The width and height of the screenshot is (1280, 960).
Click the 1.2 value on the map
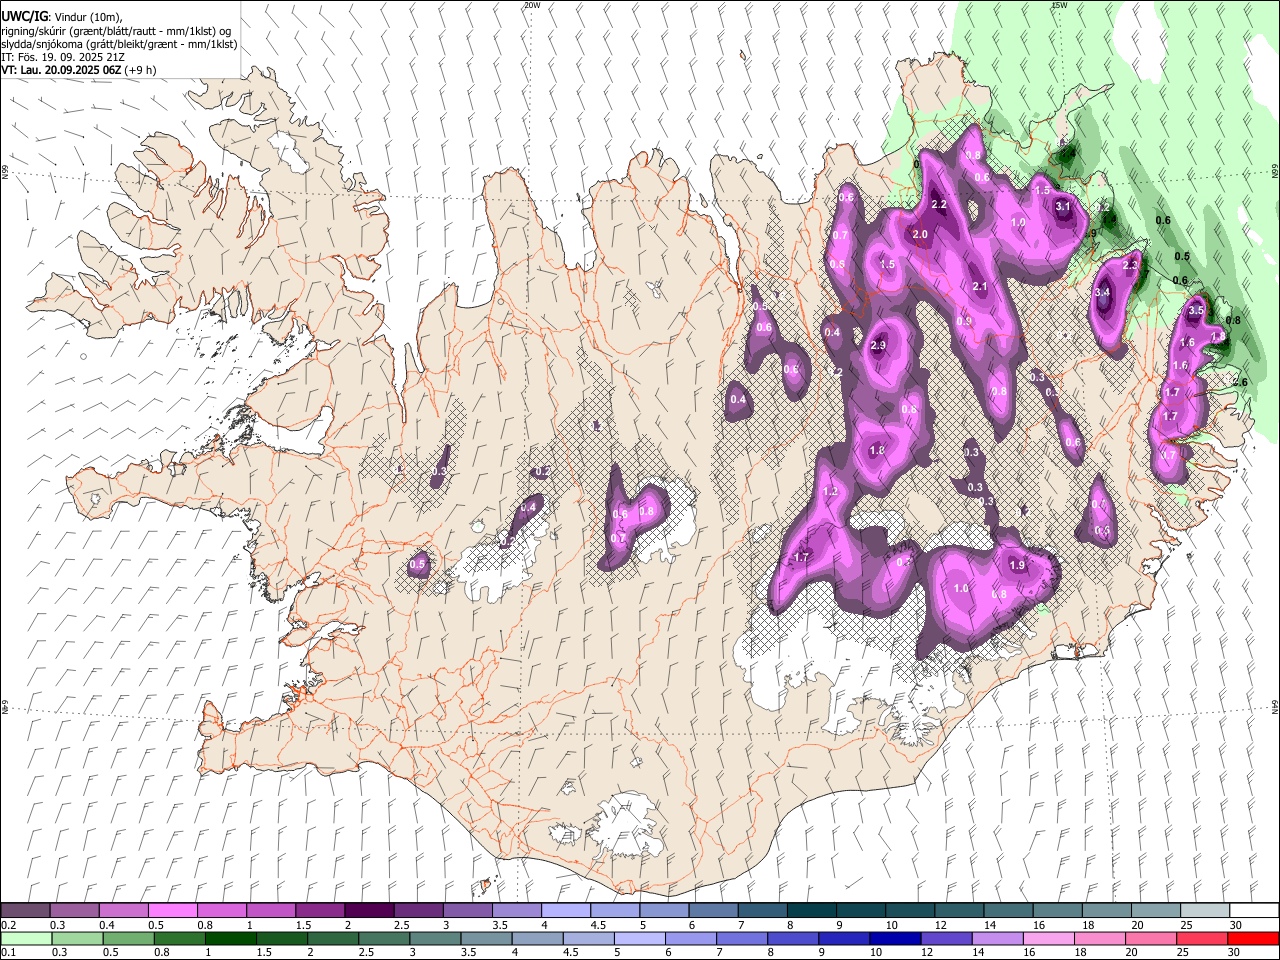pos(831,492)
